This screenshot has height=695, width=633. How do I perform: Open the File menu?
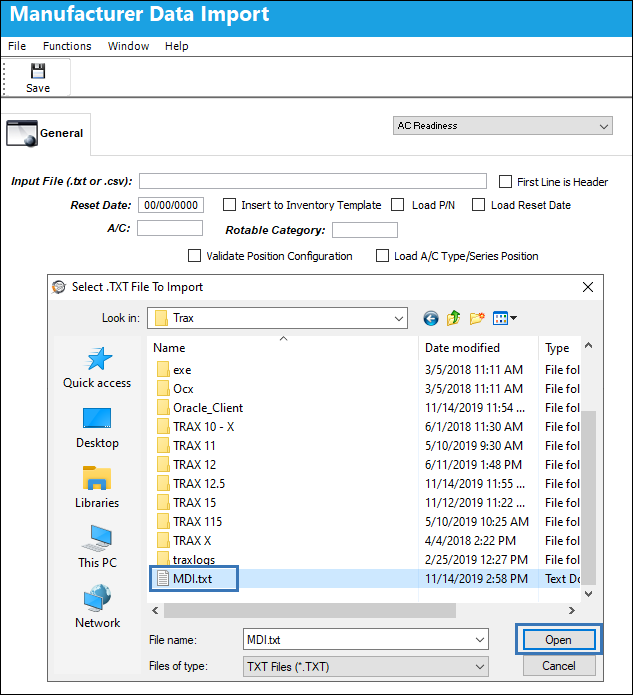[17, 46]
